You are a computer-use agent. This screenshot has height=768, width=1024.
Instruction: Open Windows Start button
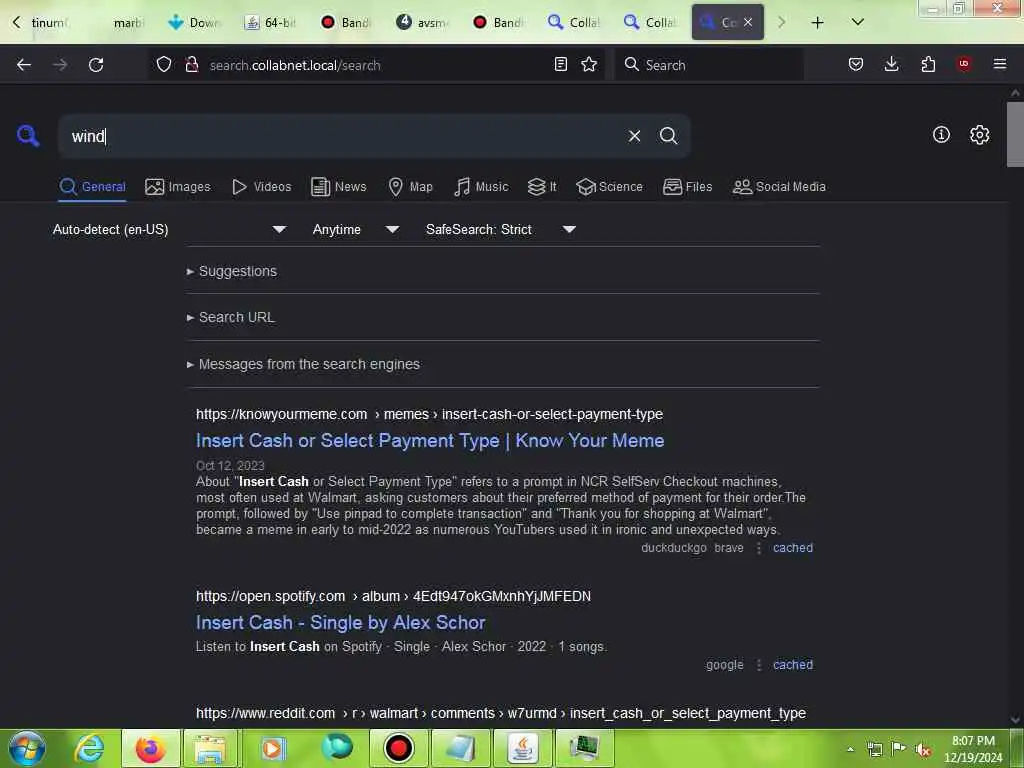pos(27,748)
